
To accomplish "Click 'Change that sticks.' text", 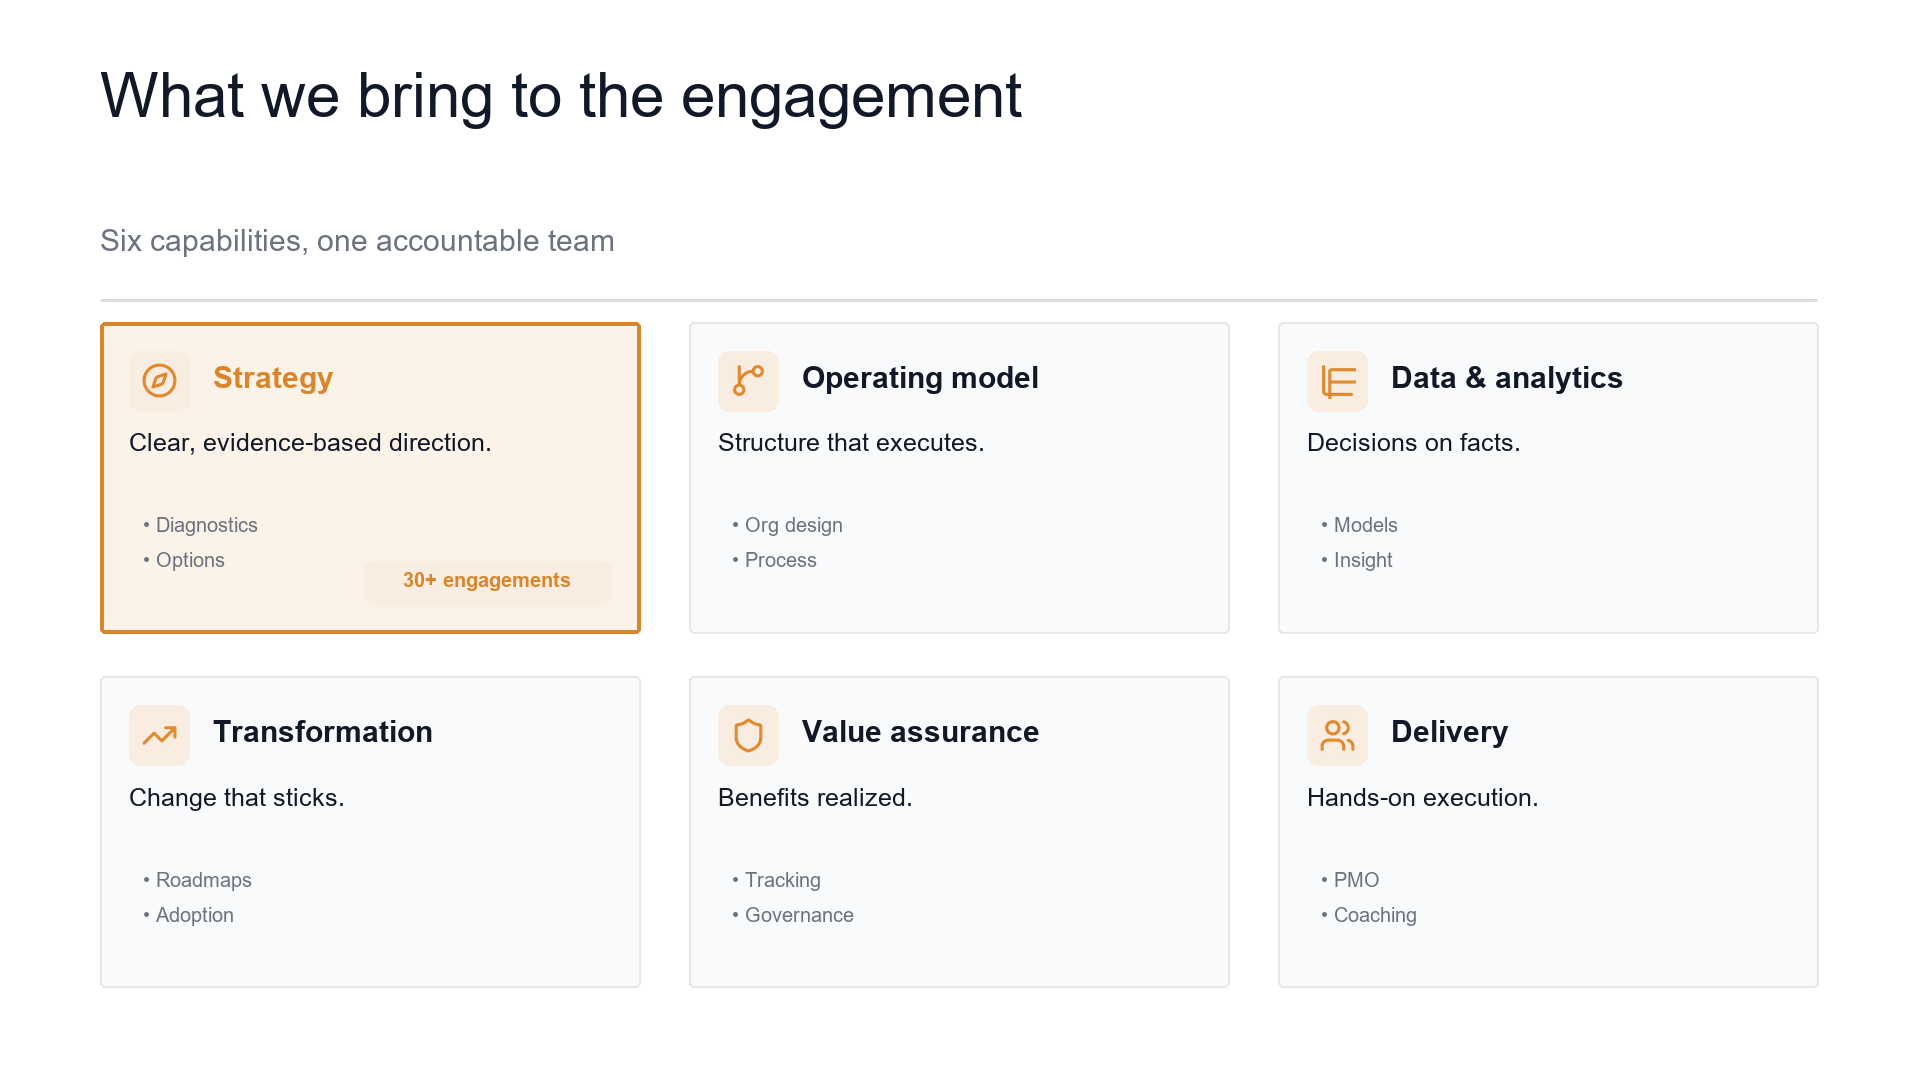I will pyautogui.click(x=236, y=798).
